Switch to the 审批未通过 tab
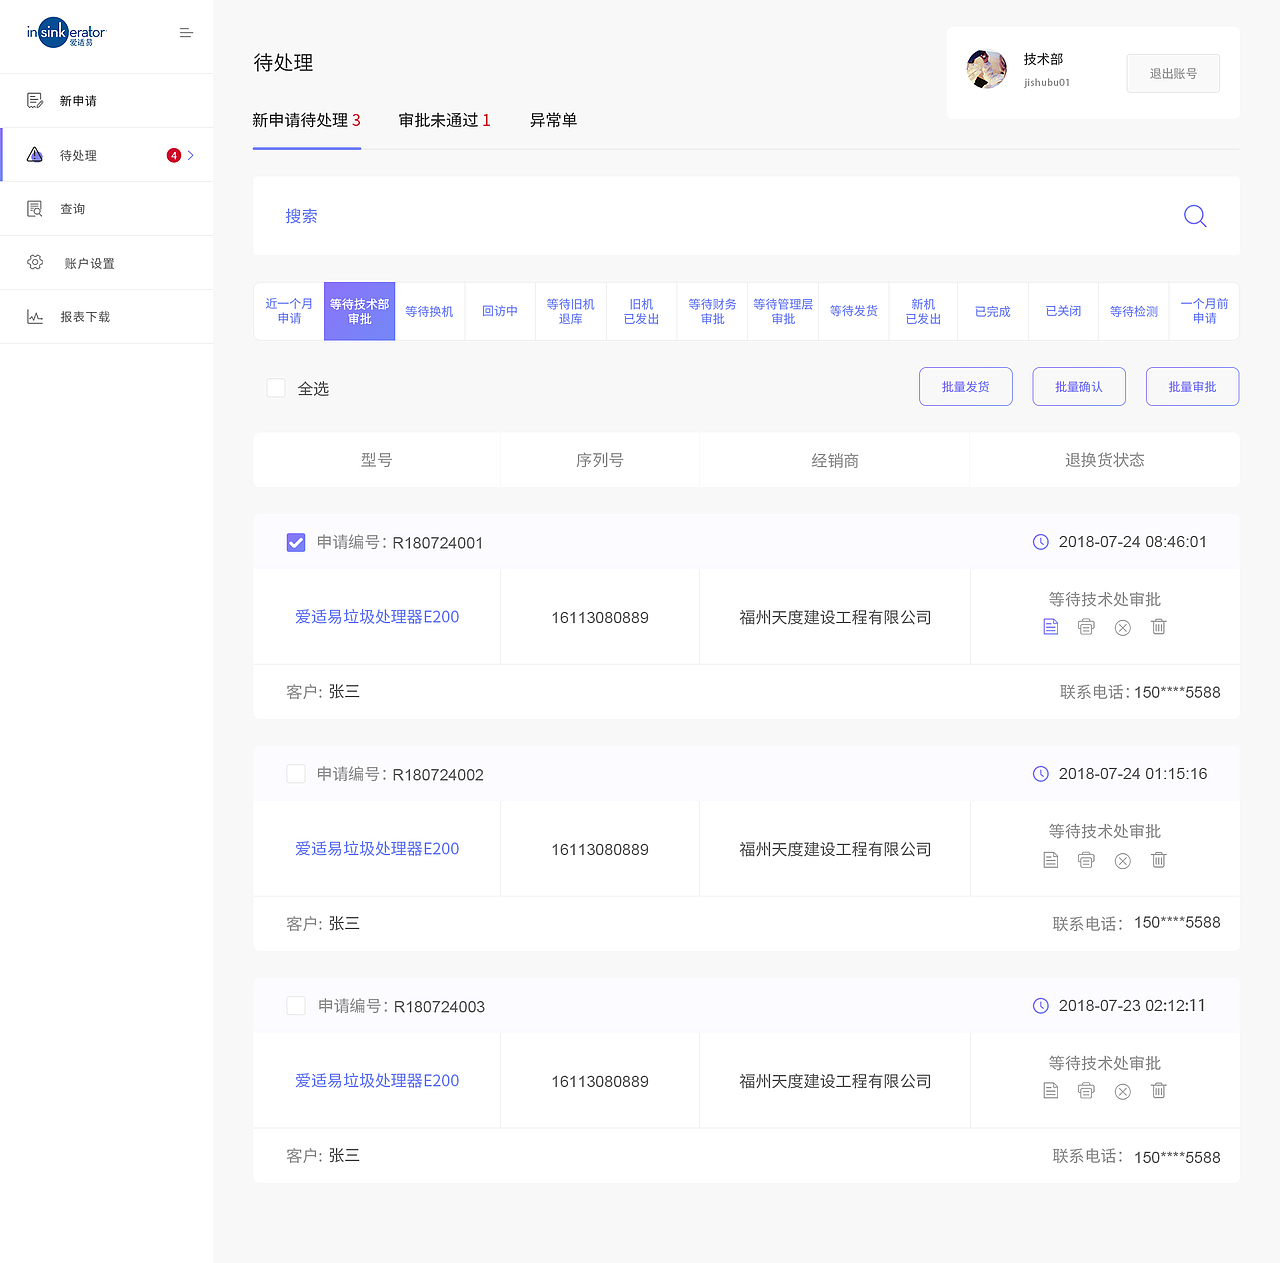The width and height of the screenshot is (1280, 1263). click(x=444, y=120)
